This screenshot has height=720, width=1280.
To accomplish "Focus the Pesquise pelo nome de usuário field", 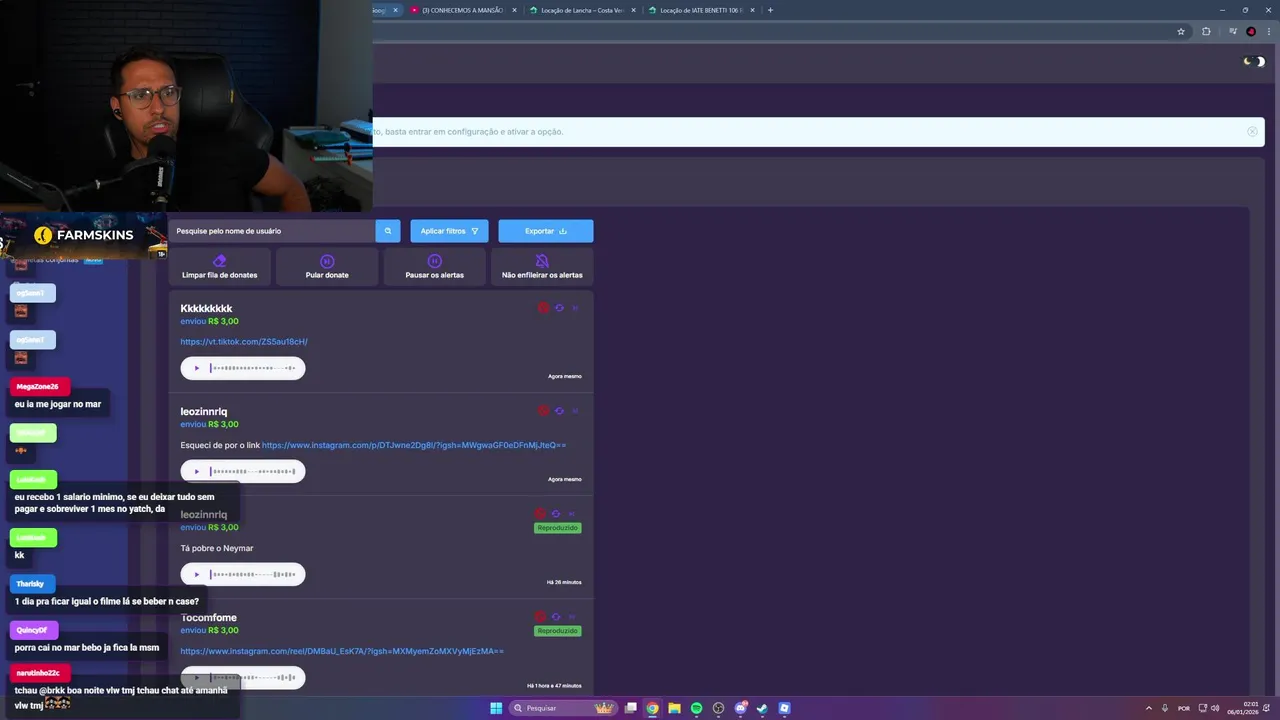I will pyautogui.click(x=272, y=231).
